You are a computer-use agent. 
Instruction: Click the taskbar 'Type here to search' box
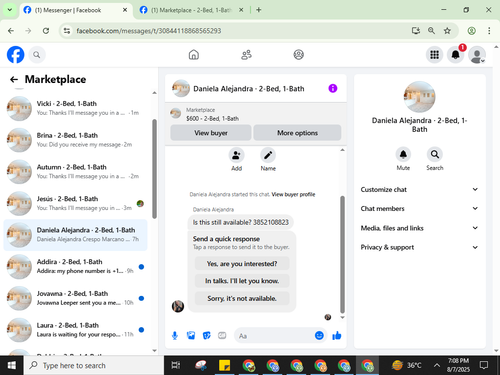94,365
